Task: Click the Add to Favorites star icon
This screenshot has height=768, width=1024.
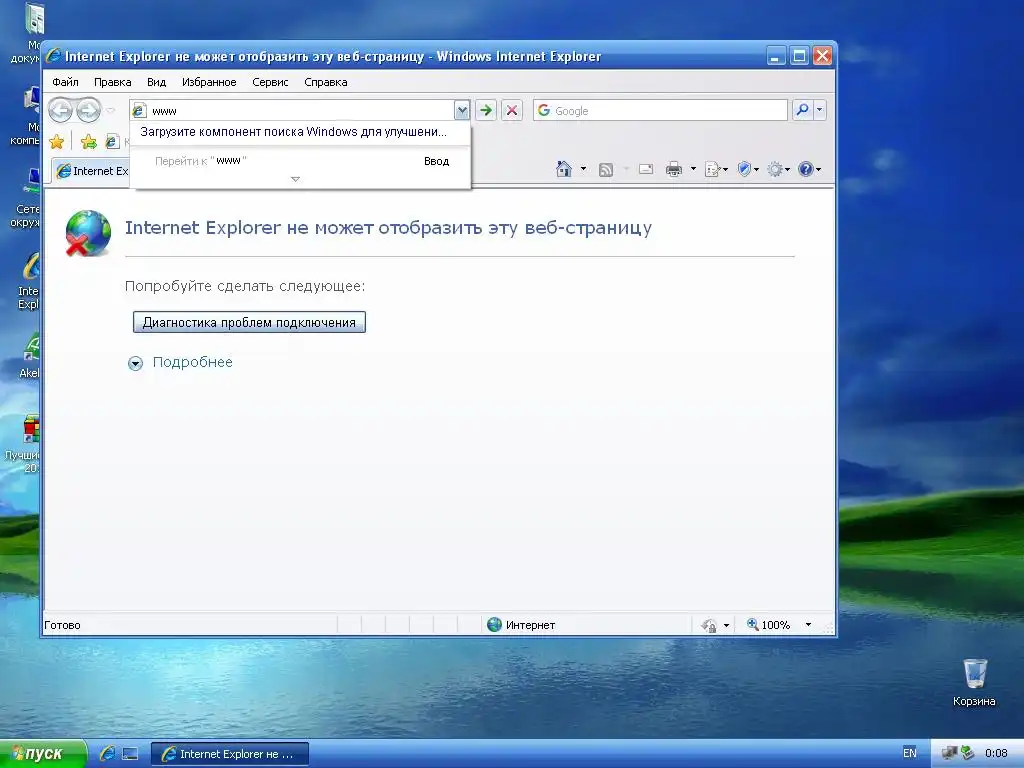Action: pos(89,141)
